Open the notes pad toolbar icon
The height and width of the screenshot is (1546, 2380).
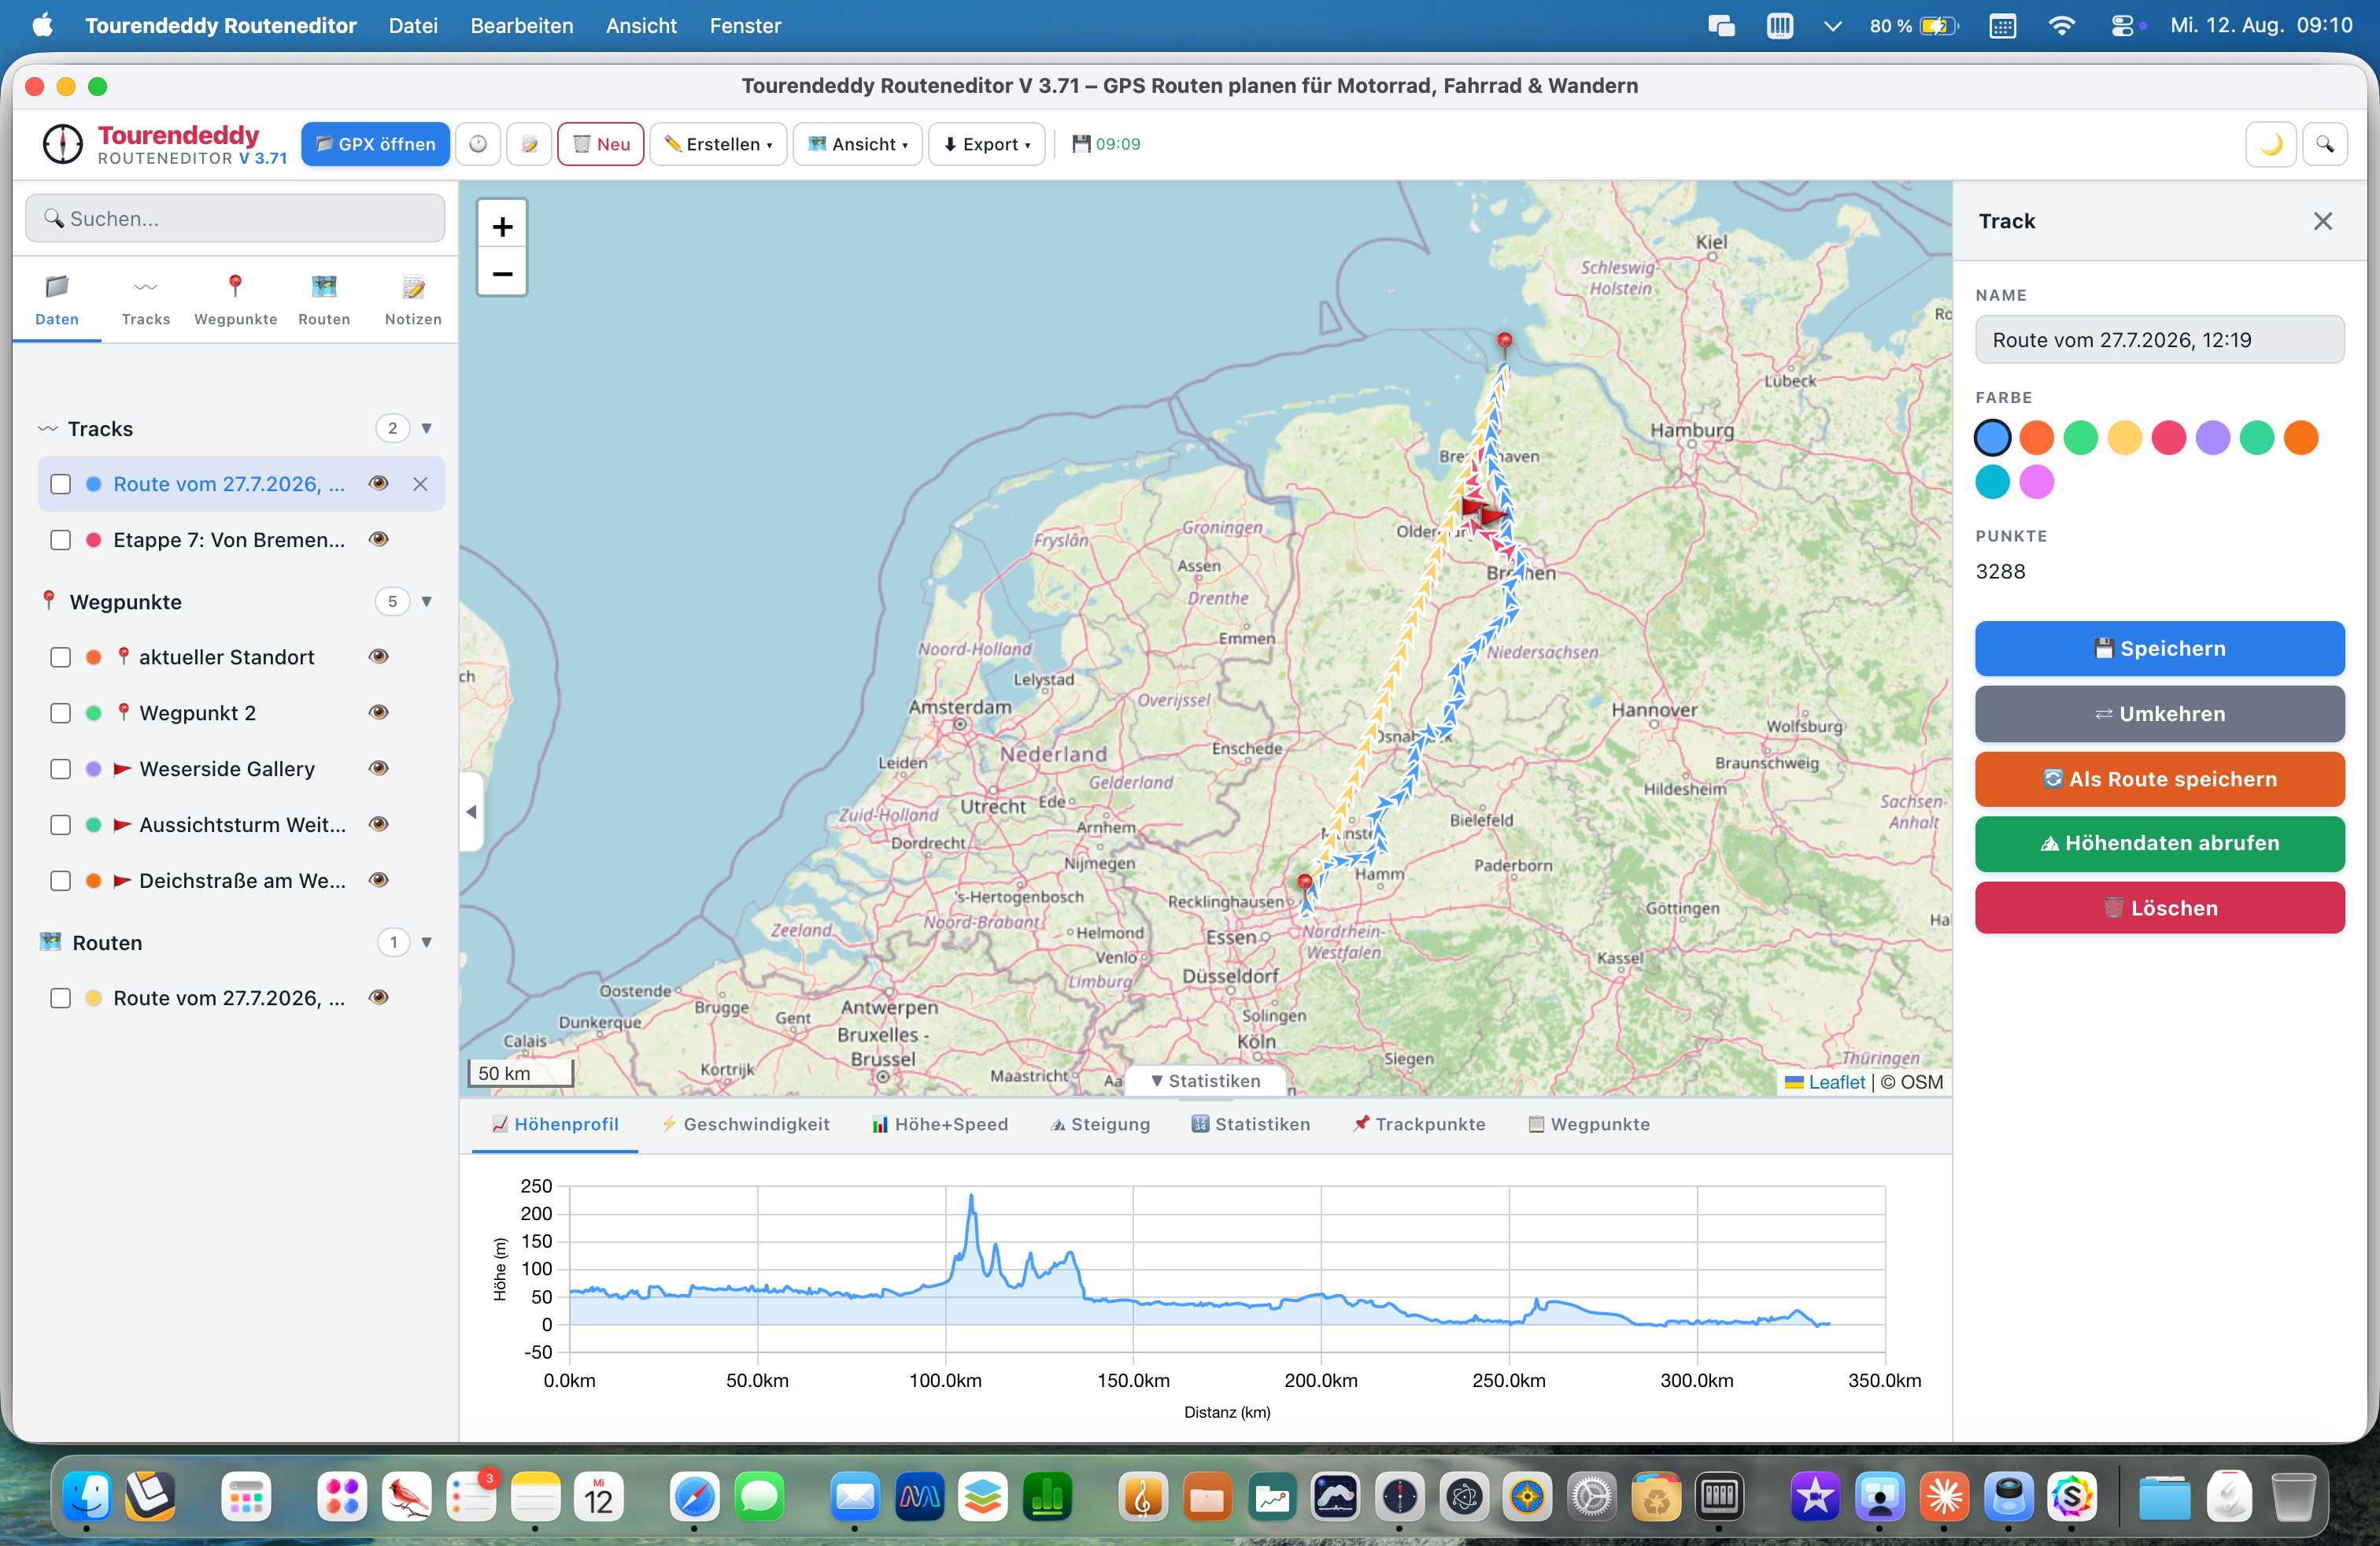click(x=529, y=144)
